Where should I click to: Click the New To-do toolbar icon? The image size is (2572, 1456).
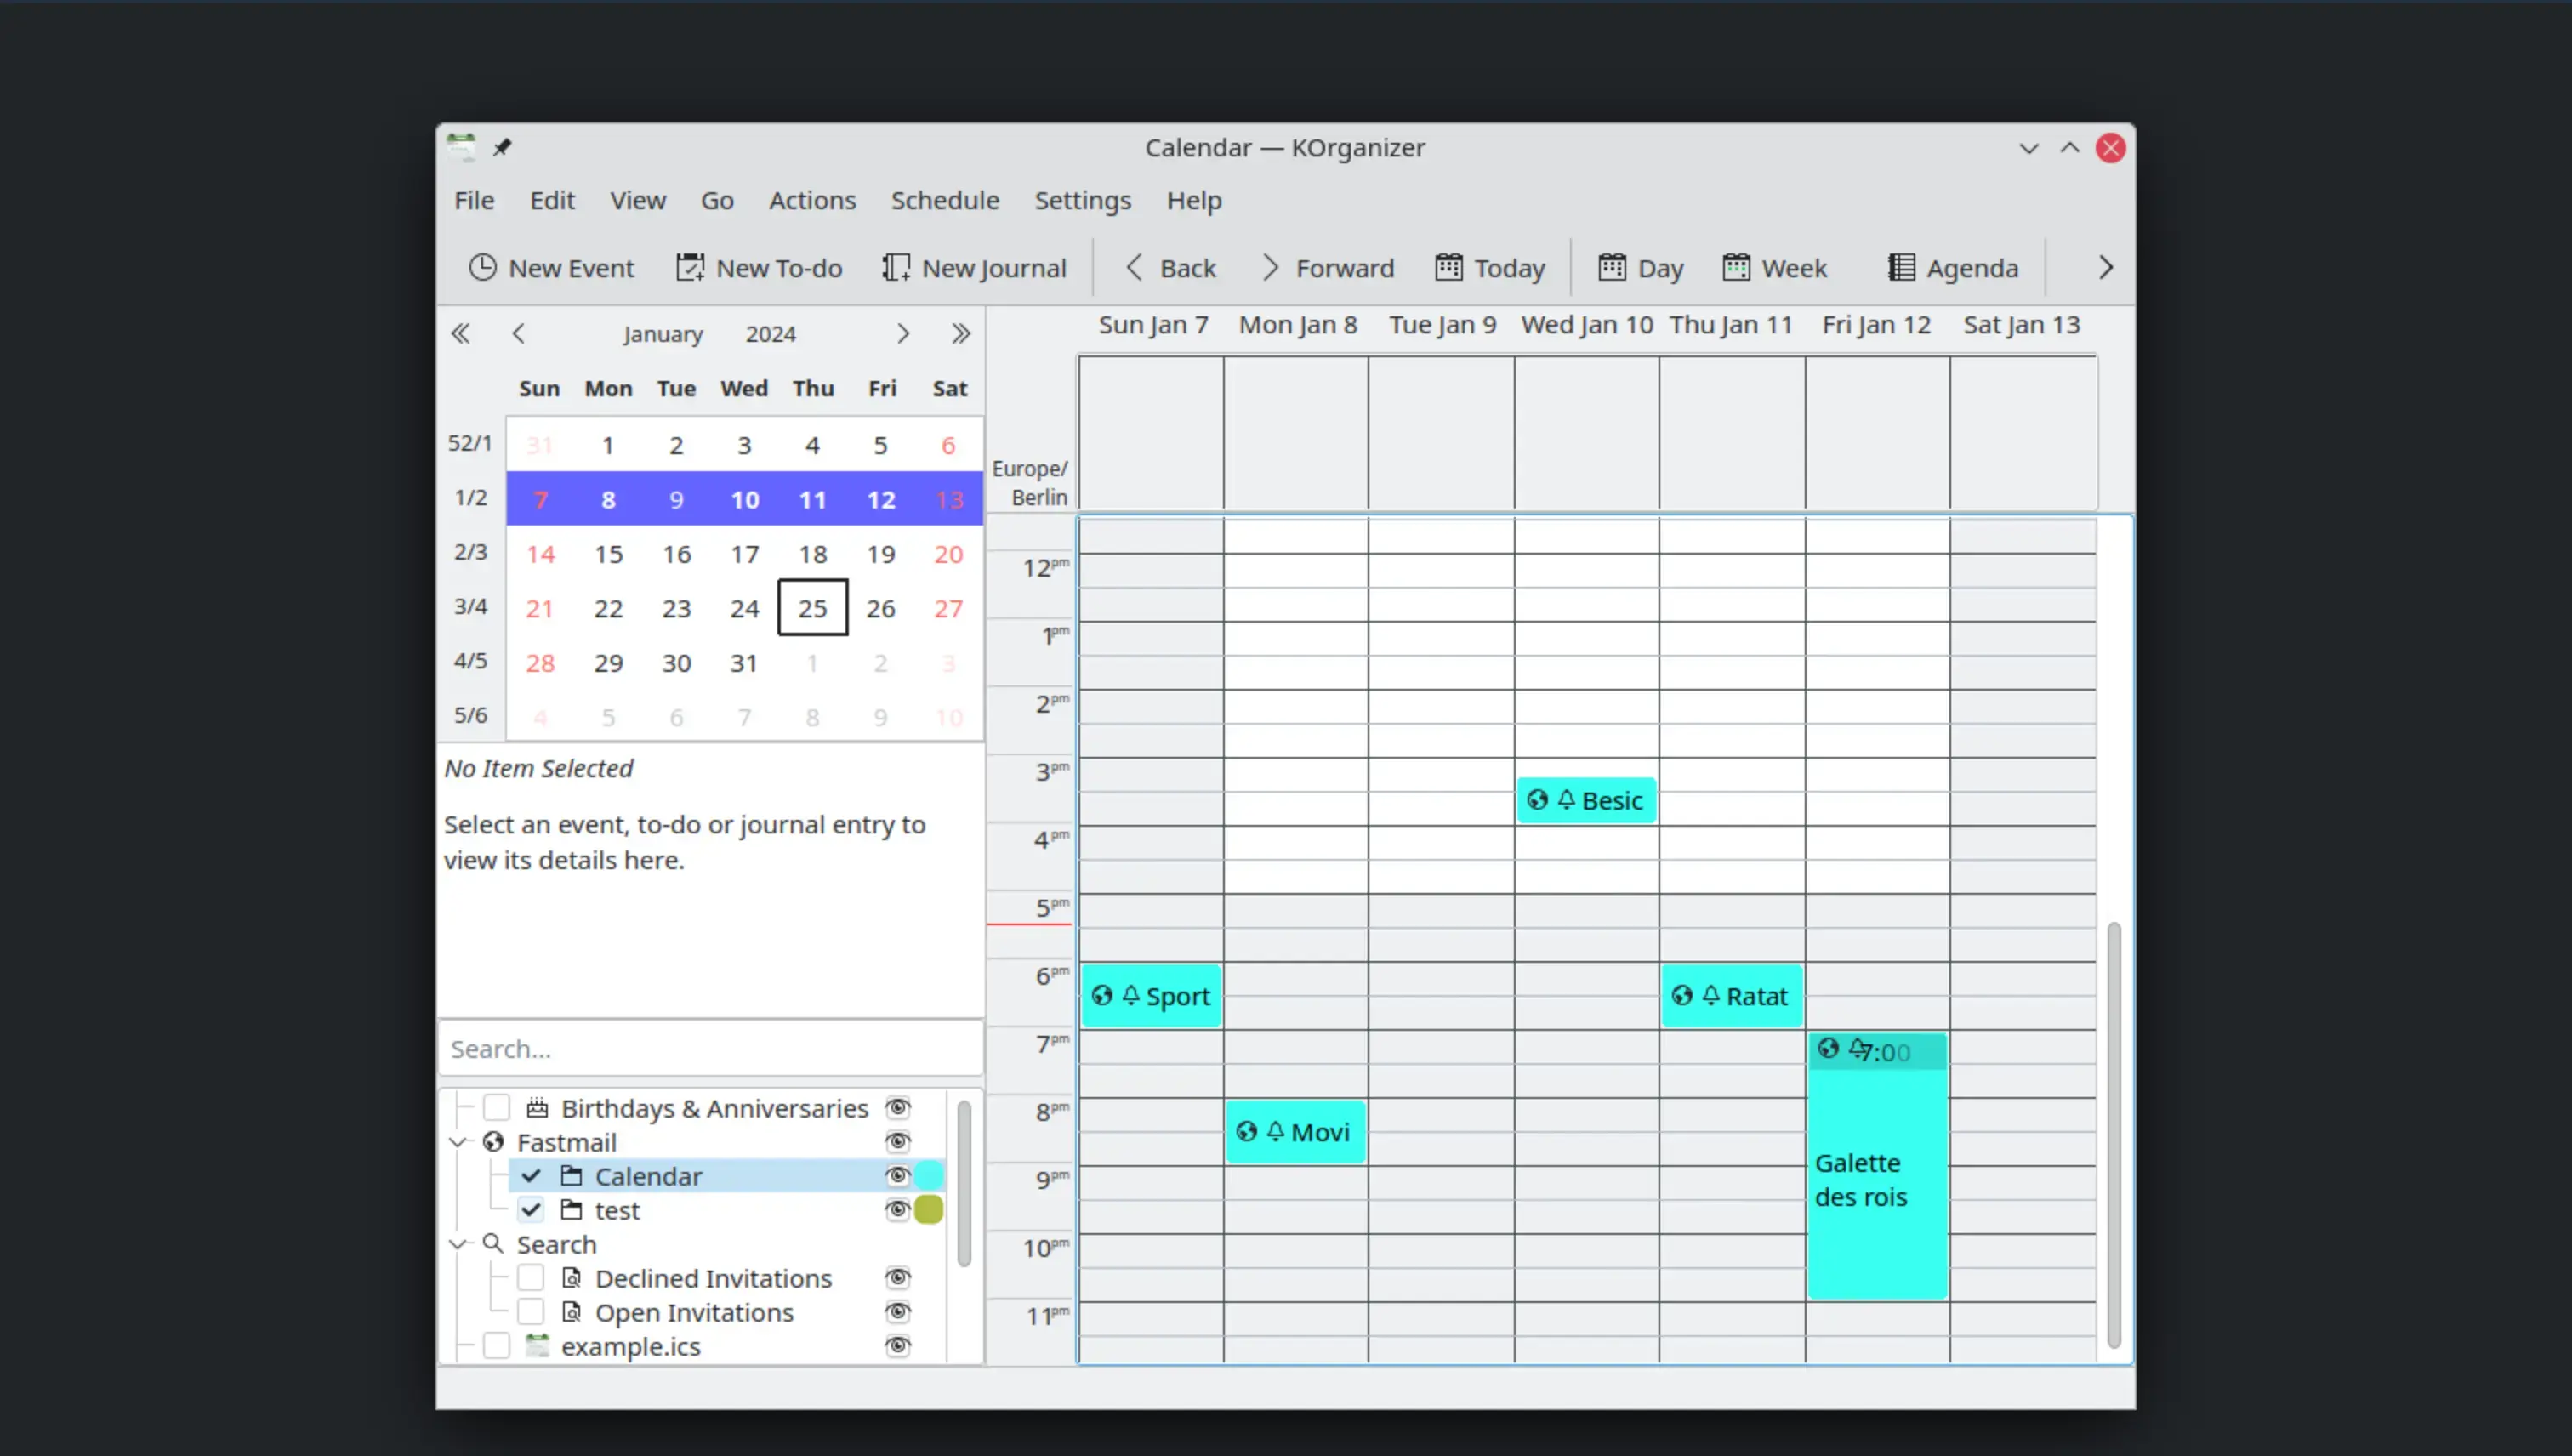[690, 268]
